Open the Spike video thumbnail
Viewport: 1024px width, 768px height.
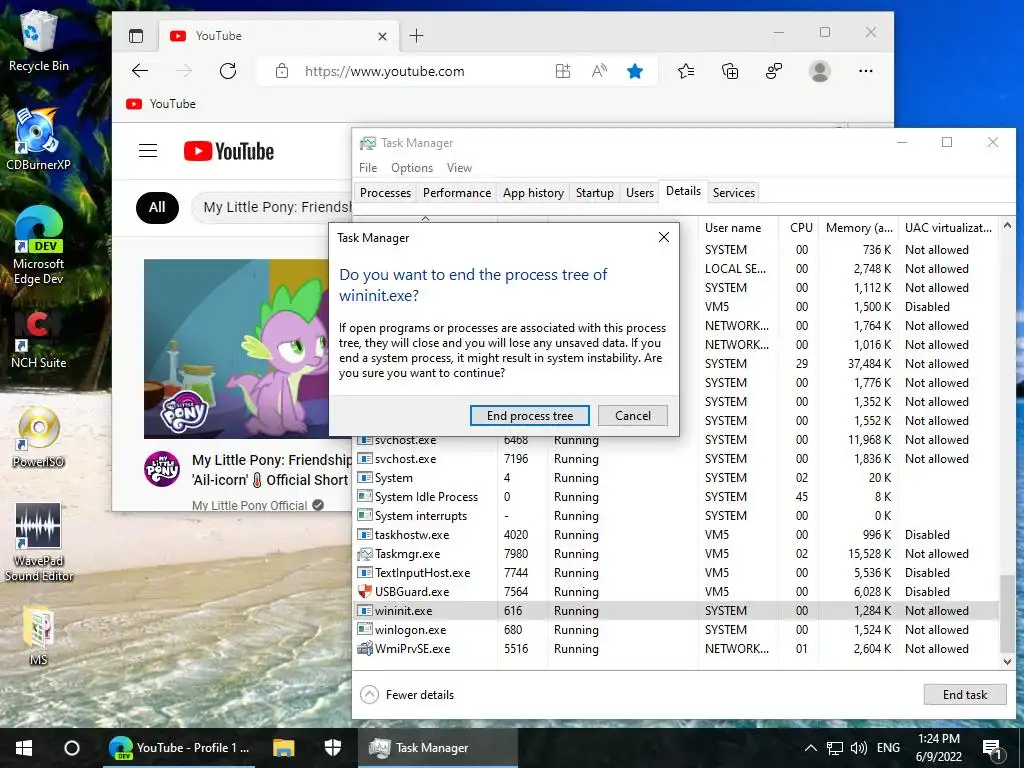point(238,349)
